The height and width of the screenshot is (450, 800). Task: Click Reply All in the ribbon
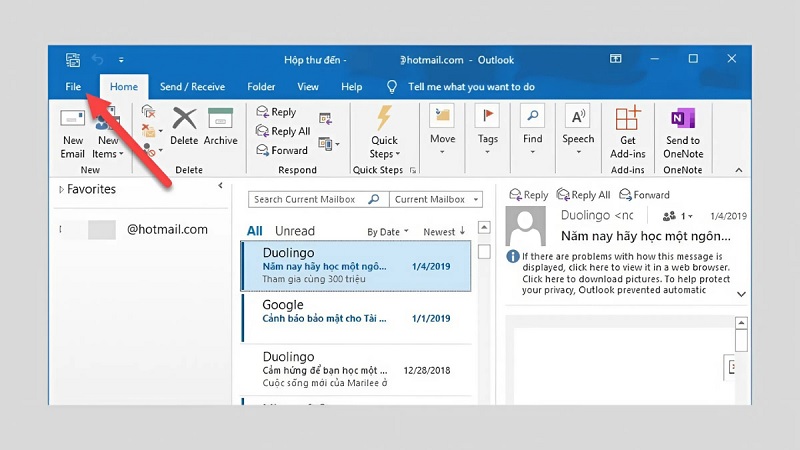coord(283,131)
